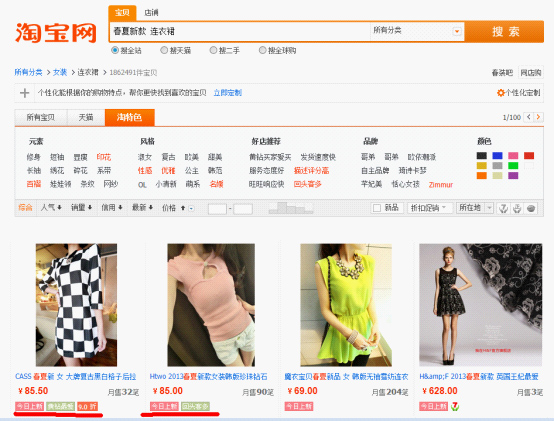Image resolution: width=554 pixels, height=421 pixels.
Task: Click maximum price input box
Action: [243, 209]
